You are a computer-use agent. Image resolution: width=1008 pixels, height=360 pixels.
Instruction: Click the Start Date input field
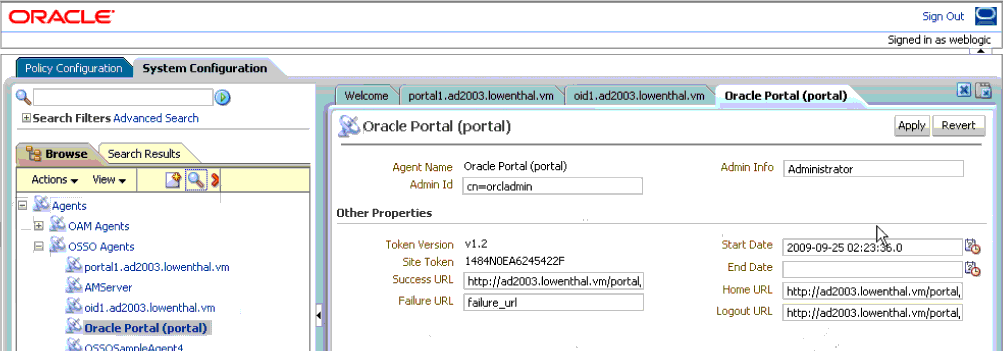pyautogui.click(x=872, y=247)
